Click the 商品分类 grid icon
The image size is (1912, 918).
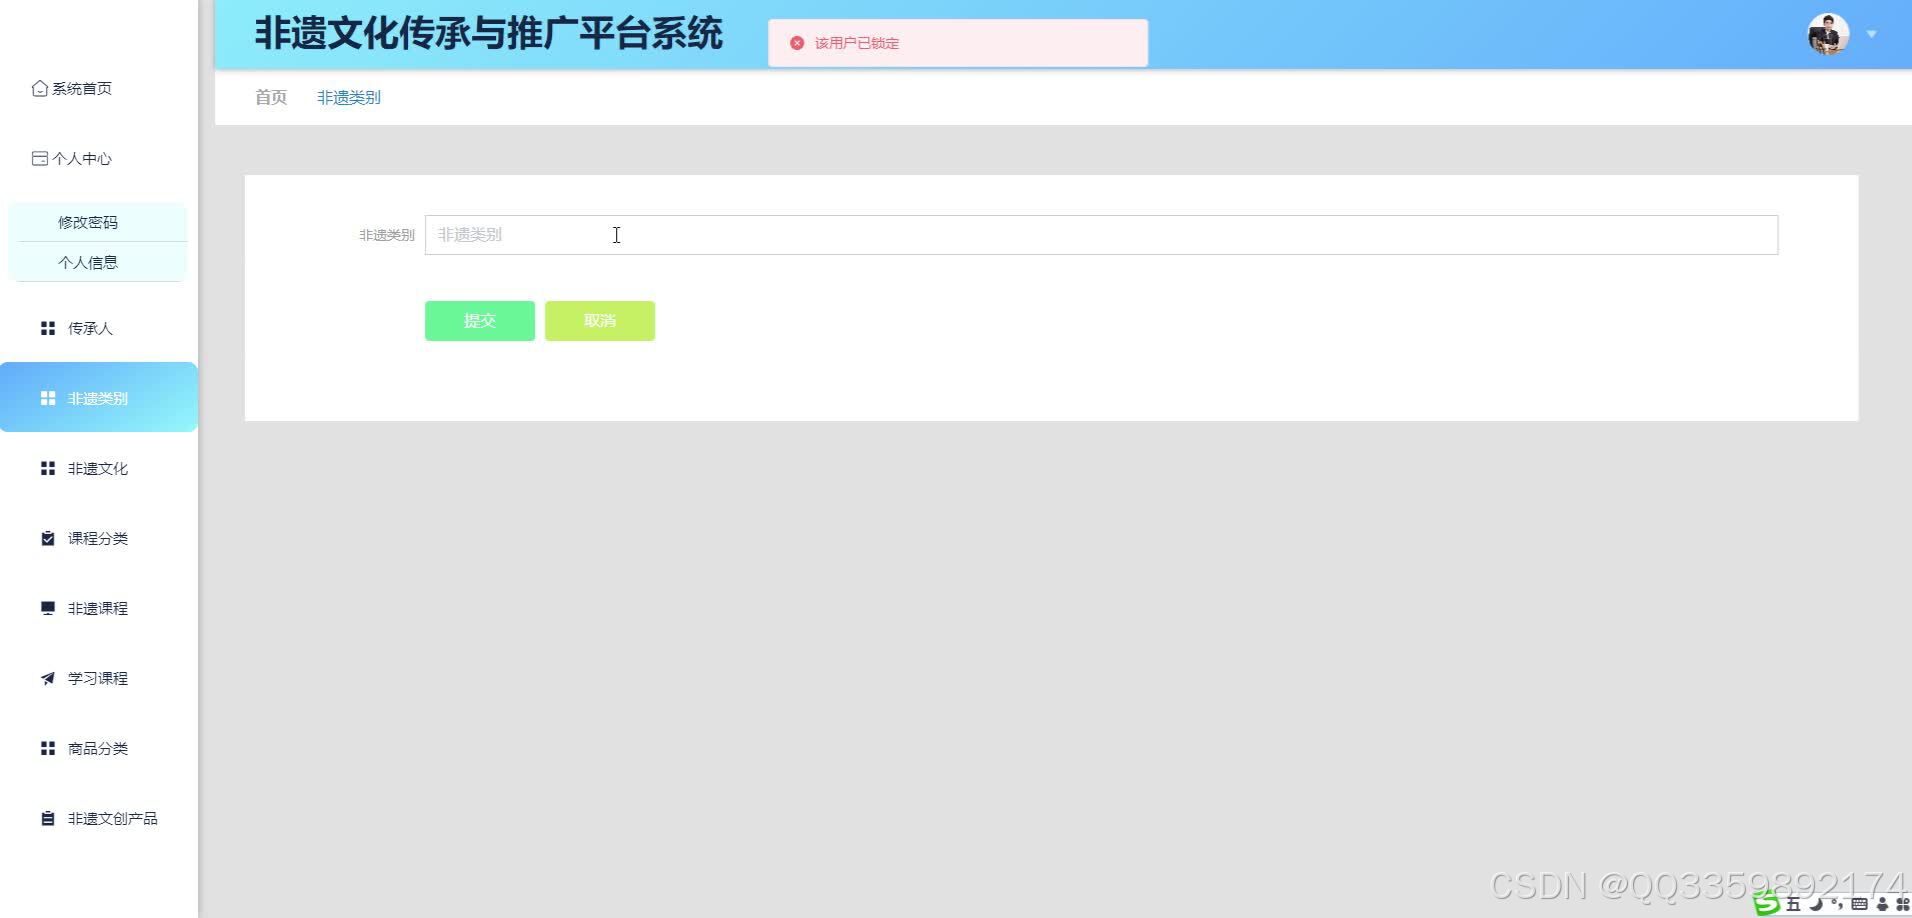47,747
